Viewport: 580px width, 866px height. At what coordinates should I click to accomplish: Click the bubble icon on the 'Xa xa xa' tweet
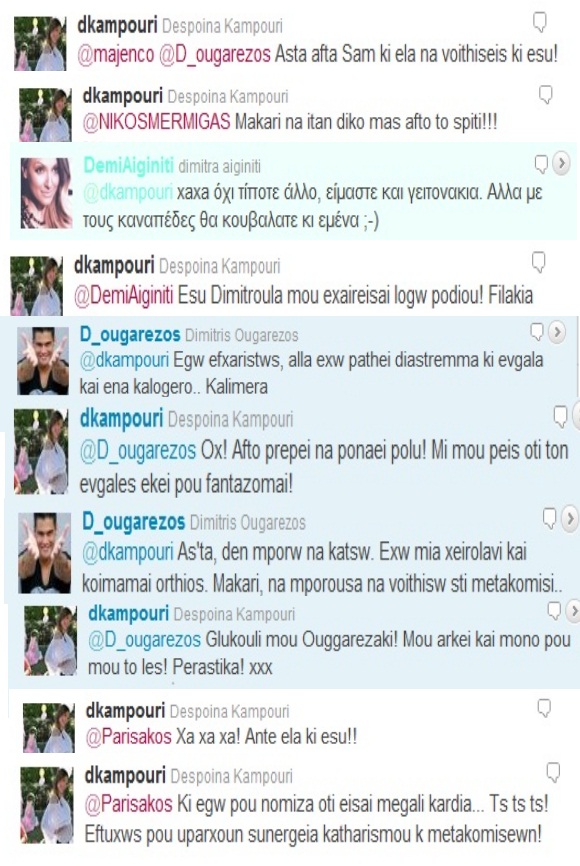click(x=544, y=708)
